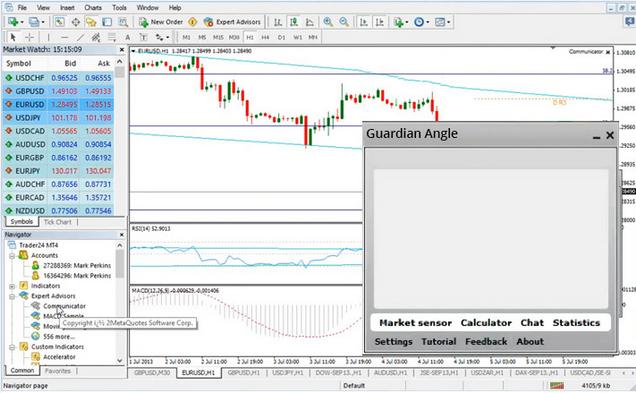Select the Vertical Line drawing tool
Viewport: 636px width, 393px height.
tap(48, 37)
